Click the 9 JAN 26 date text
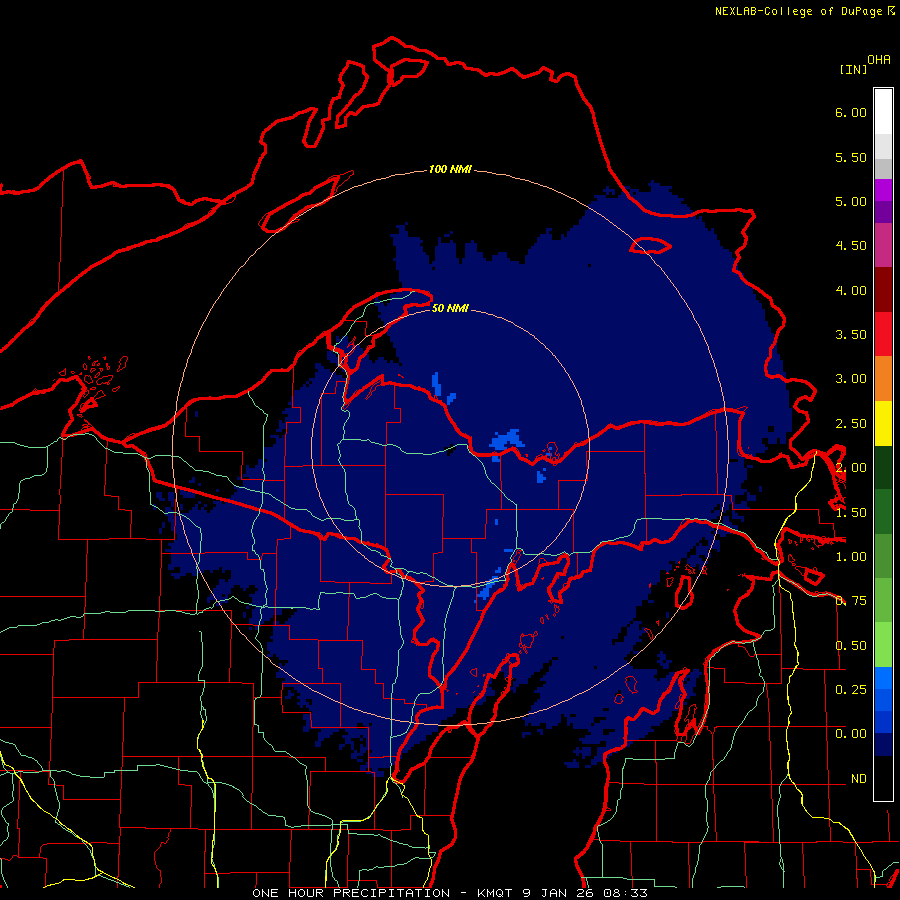The width and height of the screenshot is (900, 900). (558, 893)
